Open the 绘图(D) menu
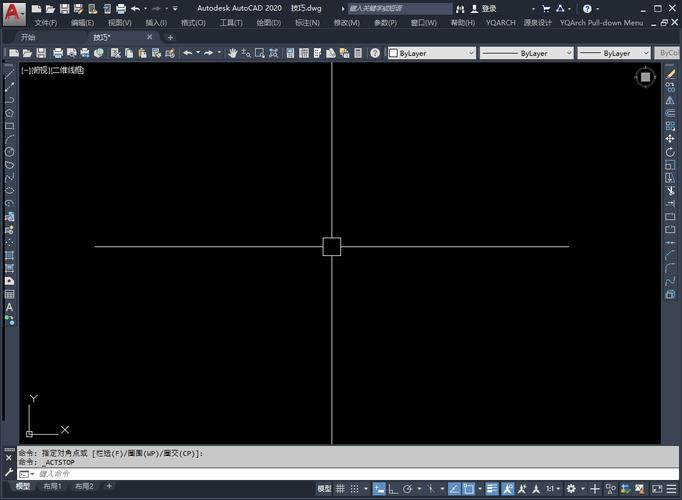Screen dimensions: 682x500 [x=269, y=22]
